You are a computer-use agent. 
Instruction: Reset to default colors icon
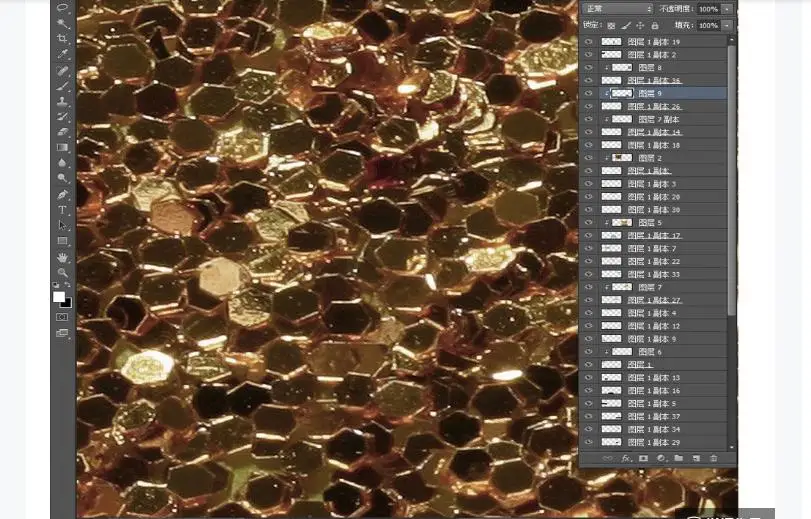(56, 285)
